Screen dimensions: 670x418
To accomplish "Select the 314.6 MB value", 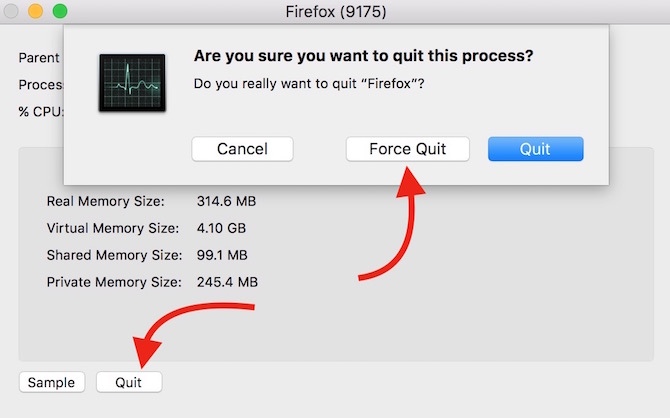I will tap(227, 201).
